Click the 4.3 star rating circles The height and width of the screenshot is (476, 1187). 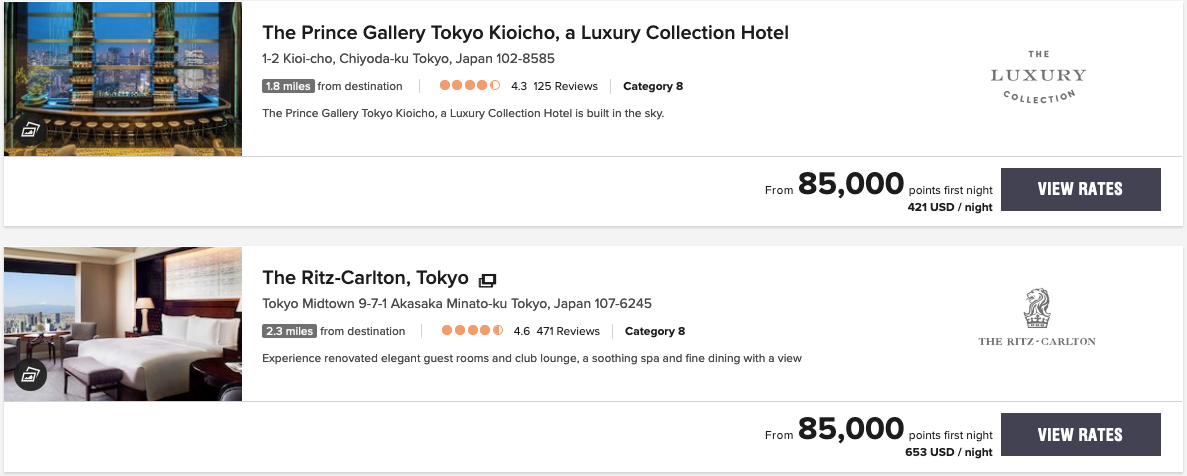coord(469,86)
